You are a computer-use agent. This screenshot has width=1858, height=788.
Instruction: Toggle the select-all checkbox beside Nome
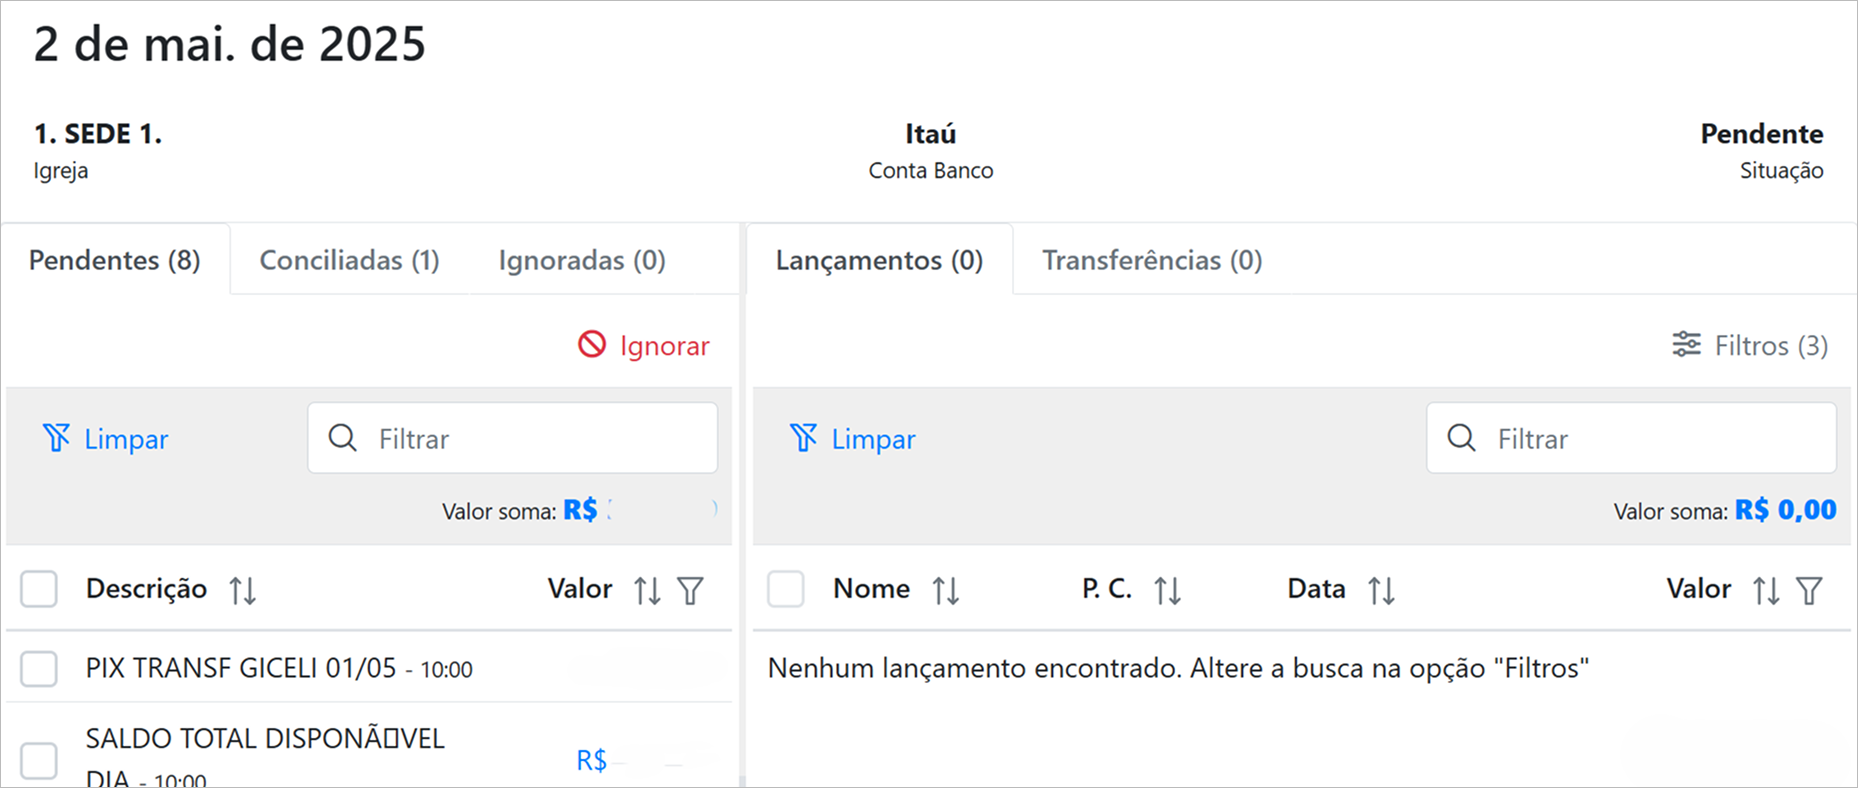tap(786, 589)
